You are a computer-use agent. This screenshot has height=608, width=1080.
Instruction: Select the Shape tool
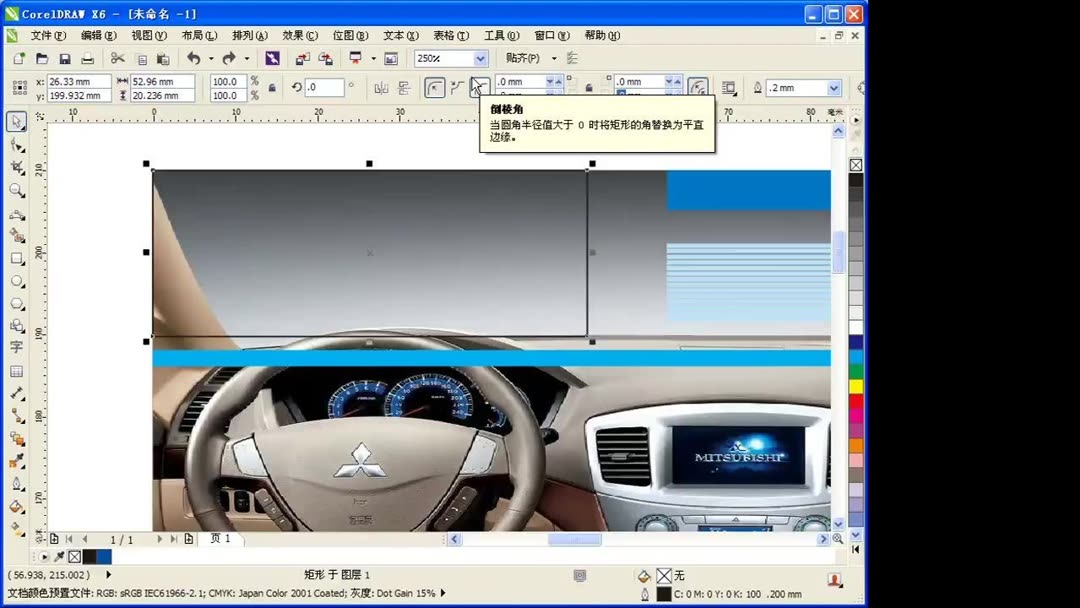click(x=16, y=146)
